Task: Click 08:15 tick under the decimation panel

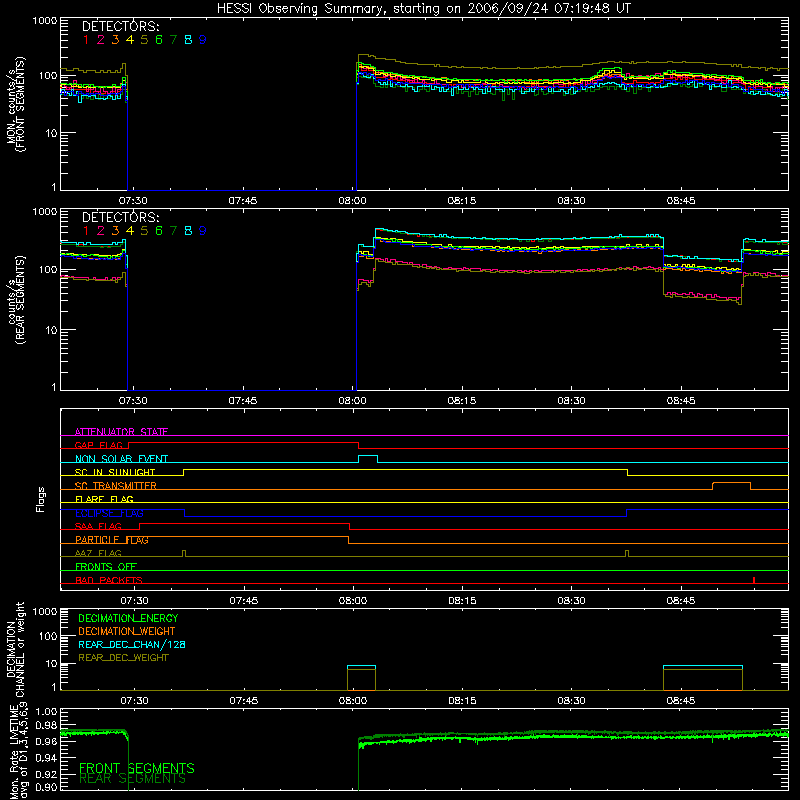Action: tap(462, 701)
